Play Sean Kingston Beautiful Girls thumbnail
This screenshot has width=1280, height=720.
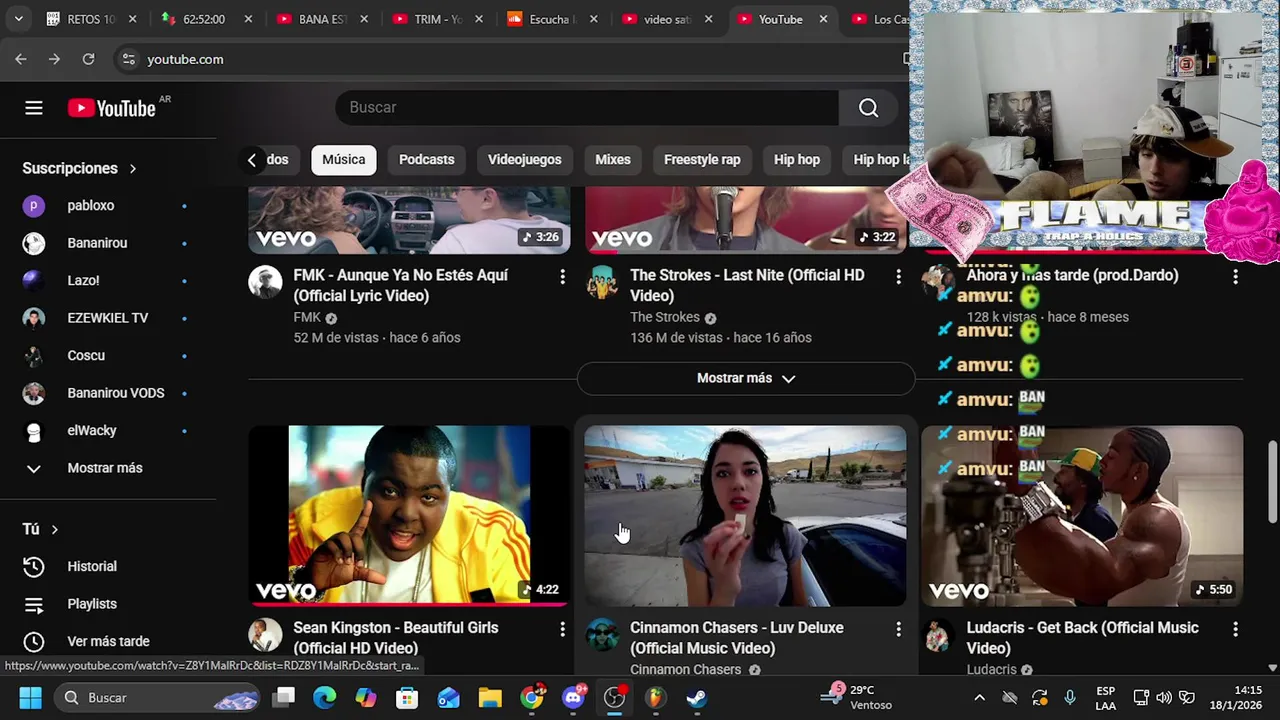(409, 515)
